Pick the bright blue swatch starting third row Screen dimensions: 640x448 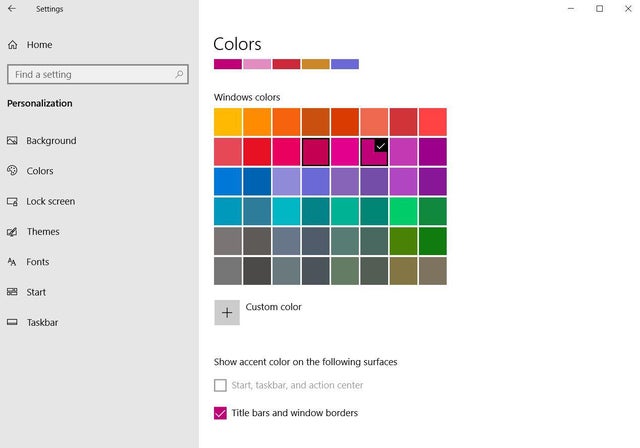[228, 182]
